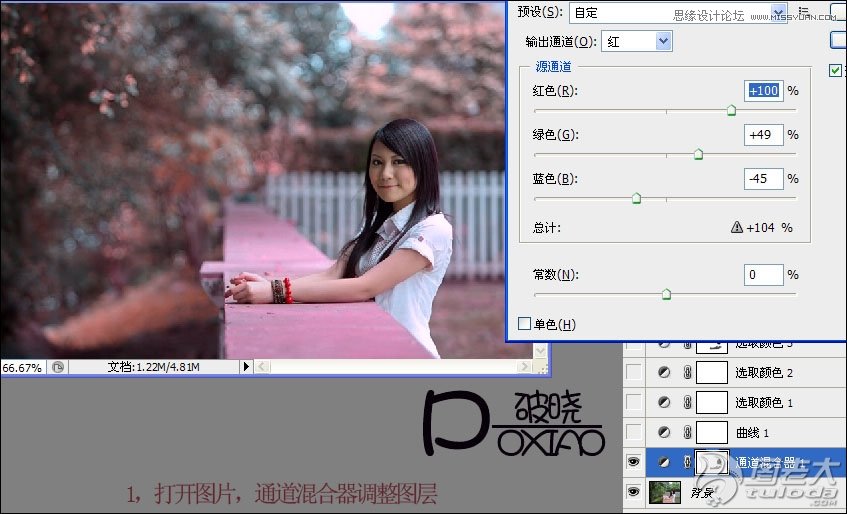Screen dimensions: 847x514
Task: Click the 红色(R) label
Action: 555,91
